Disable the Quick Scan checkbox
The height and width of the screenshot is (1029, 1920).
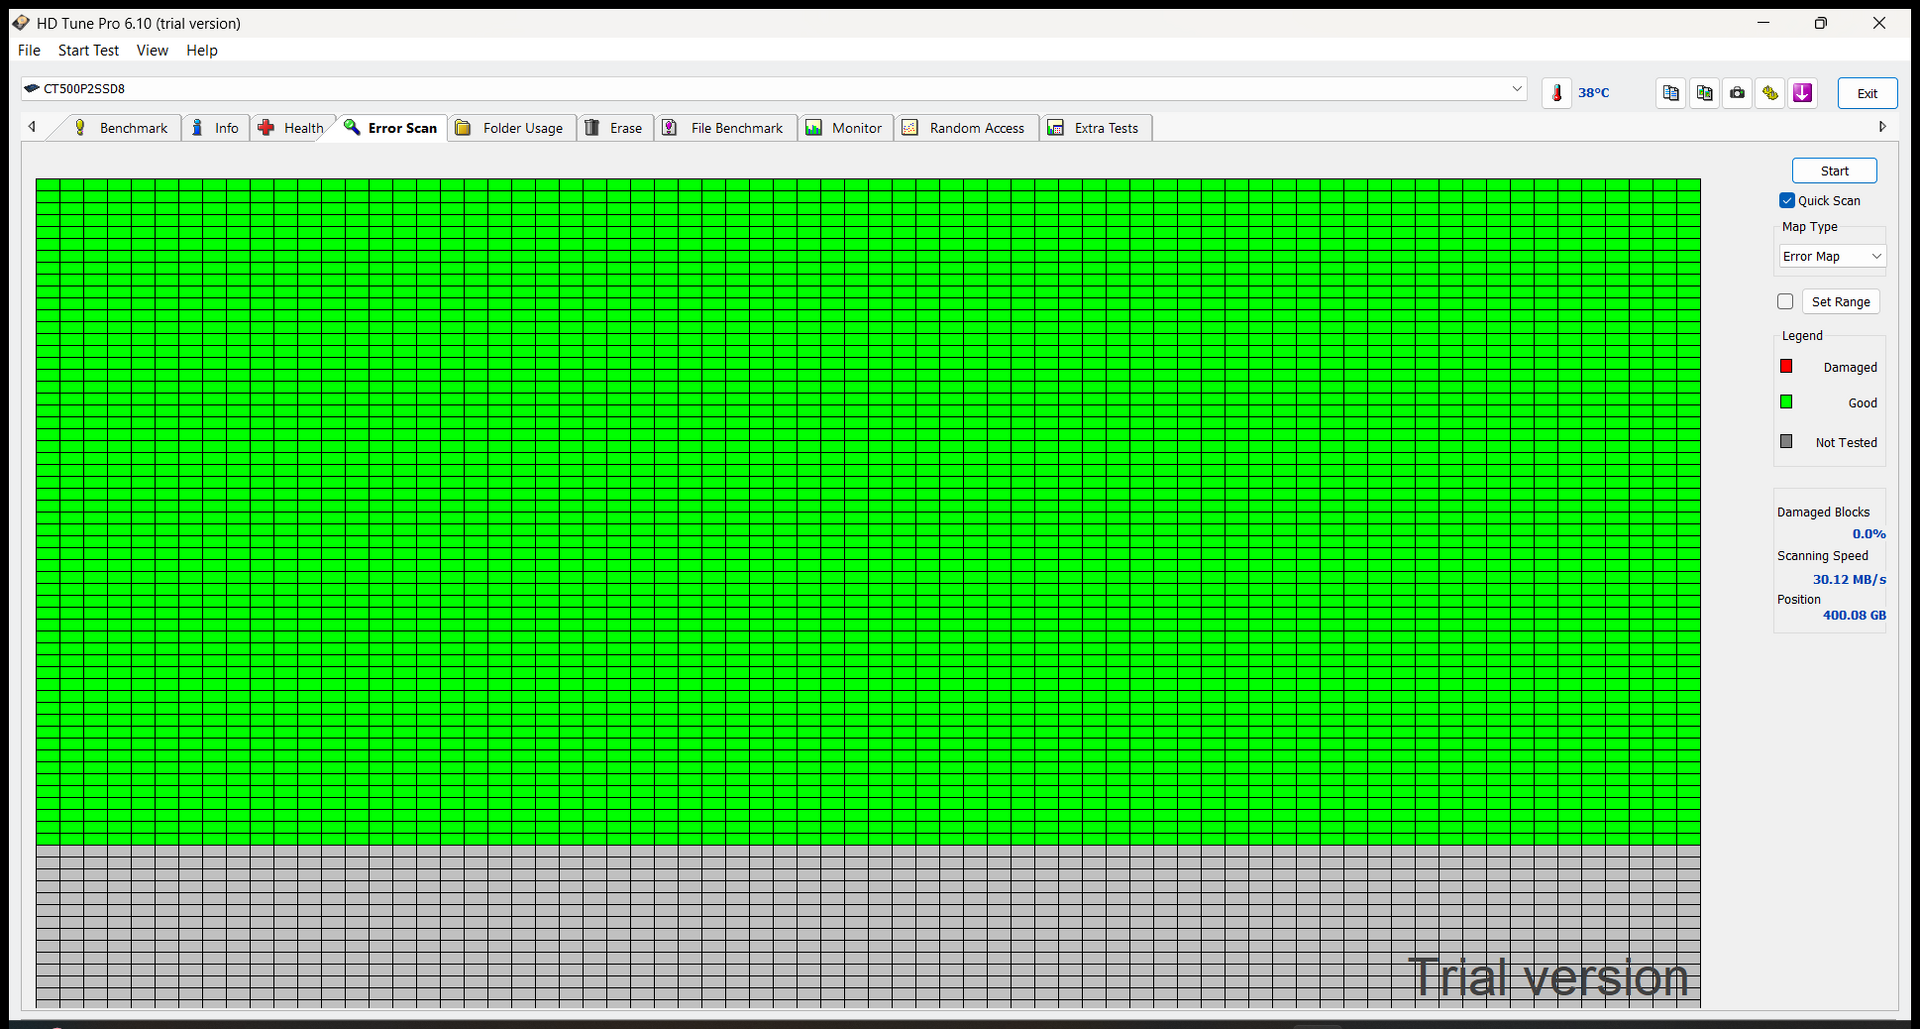click(x=1787, y=200)
